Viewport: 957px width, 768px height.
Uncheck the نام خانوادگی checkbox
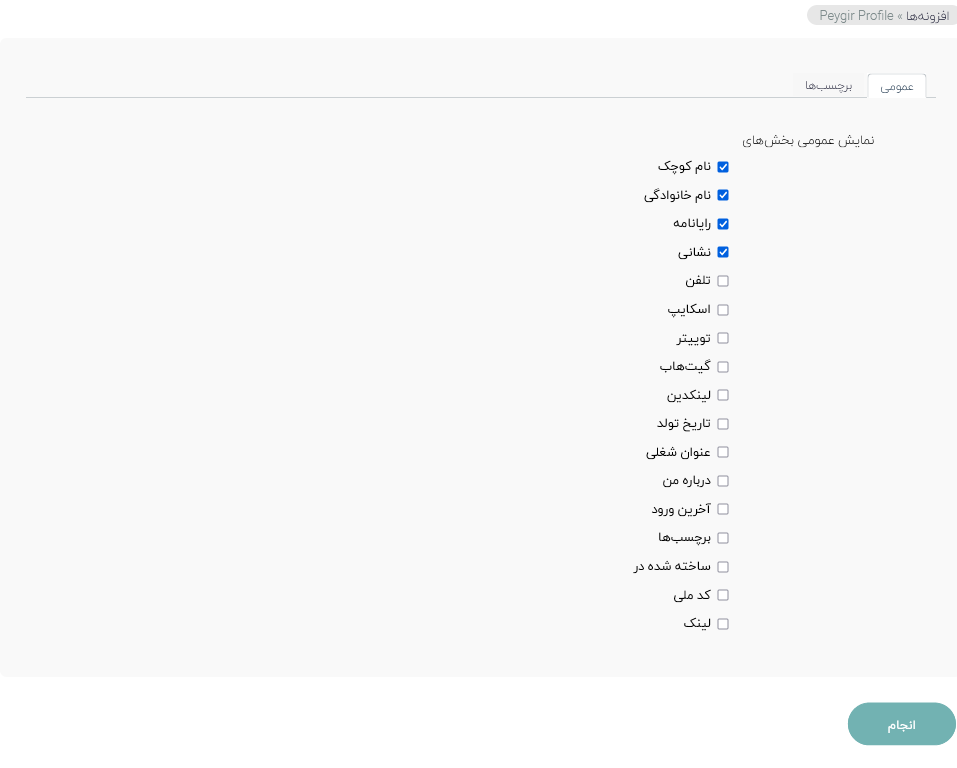coord(723,195)
